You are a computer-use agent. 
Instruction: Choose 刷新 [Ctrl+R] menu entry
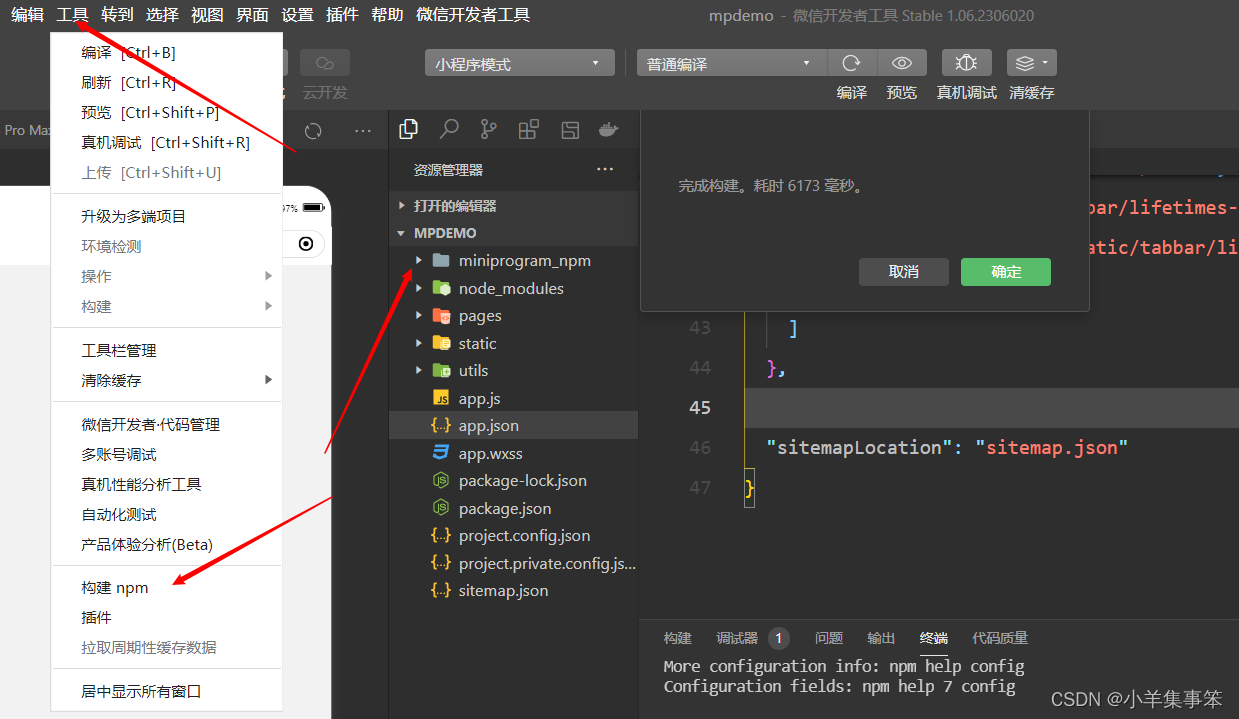click(x=167, y=82)
